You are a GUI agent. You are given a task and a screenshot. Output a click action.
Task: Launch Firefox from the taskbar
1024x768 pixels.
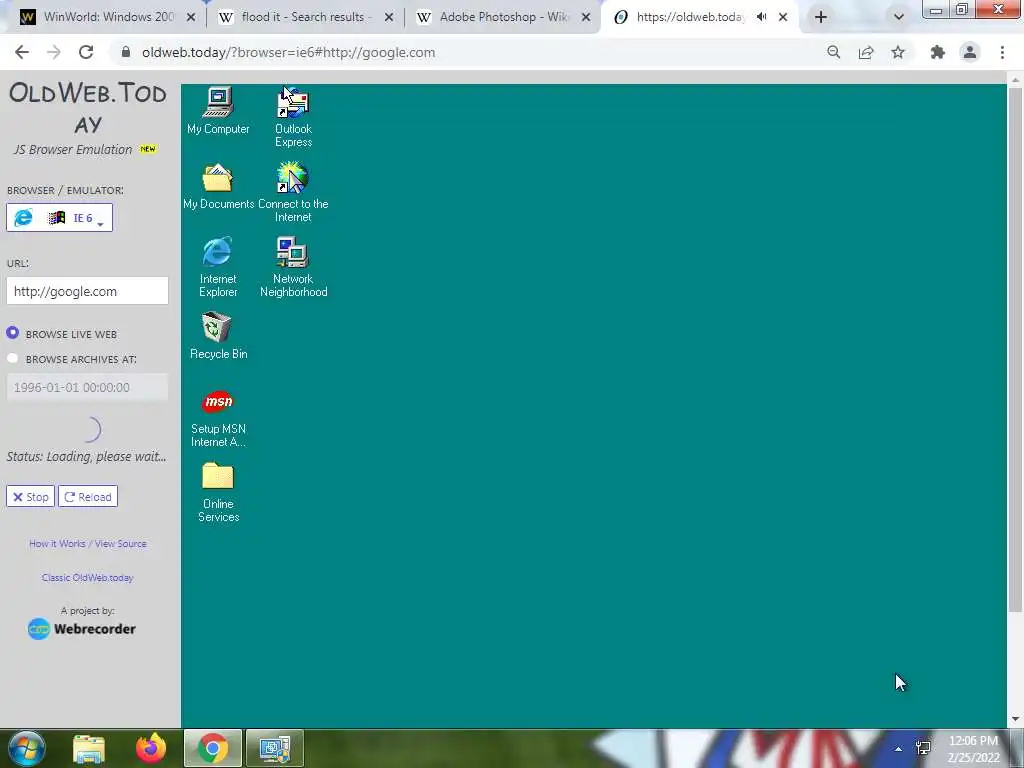coord(151,748)
